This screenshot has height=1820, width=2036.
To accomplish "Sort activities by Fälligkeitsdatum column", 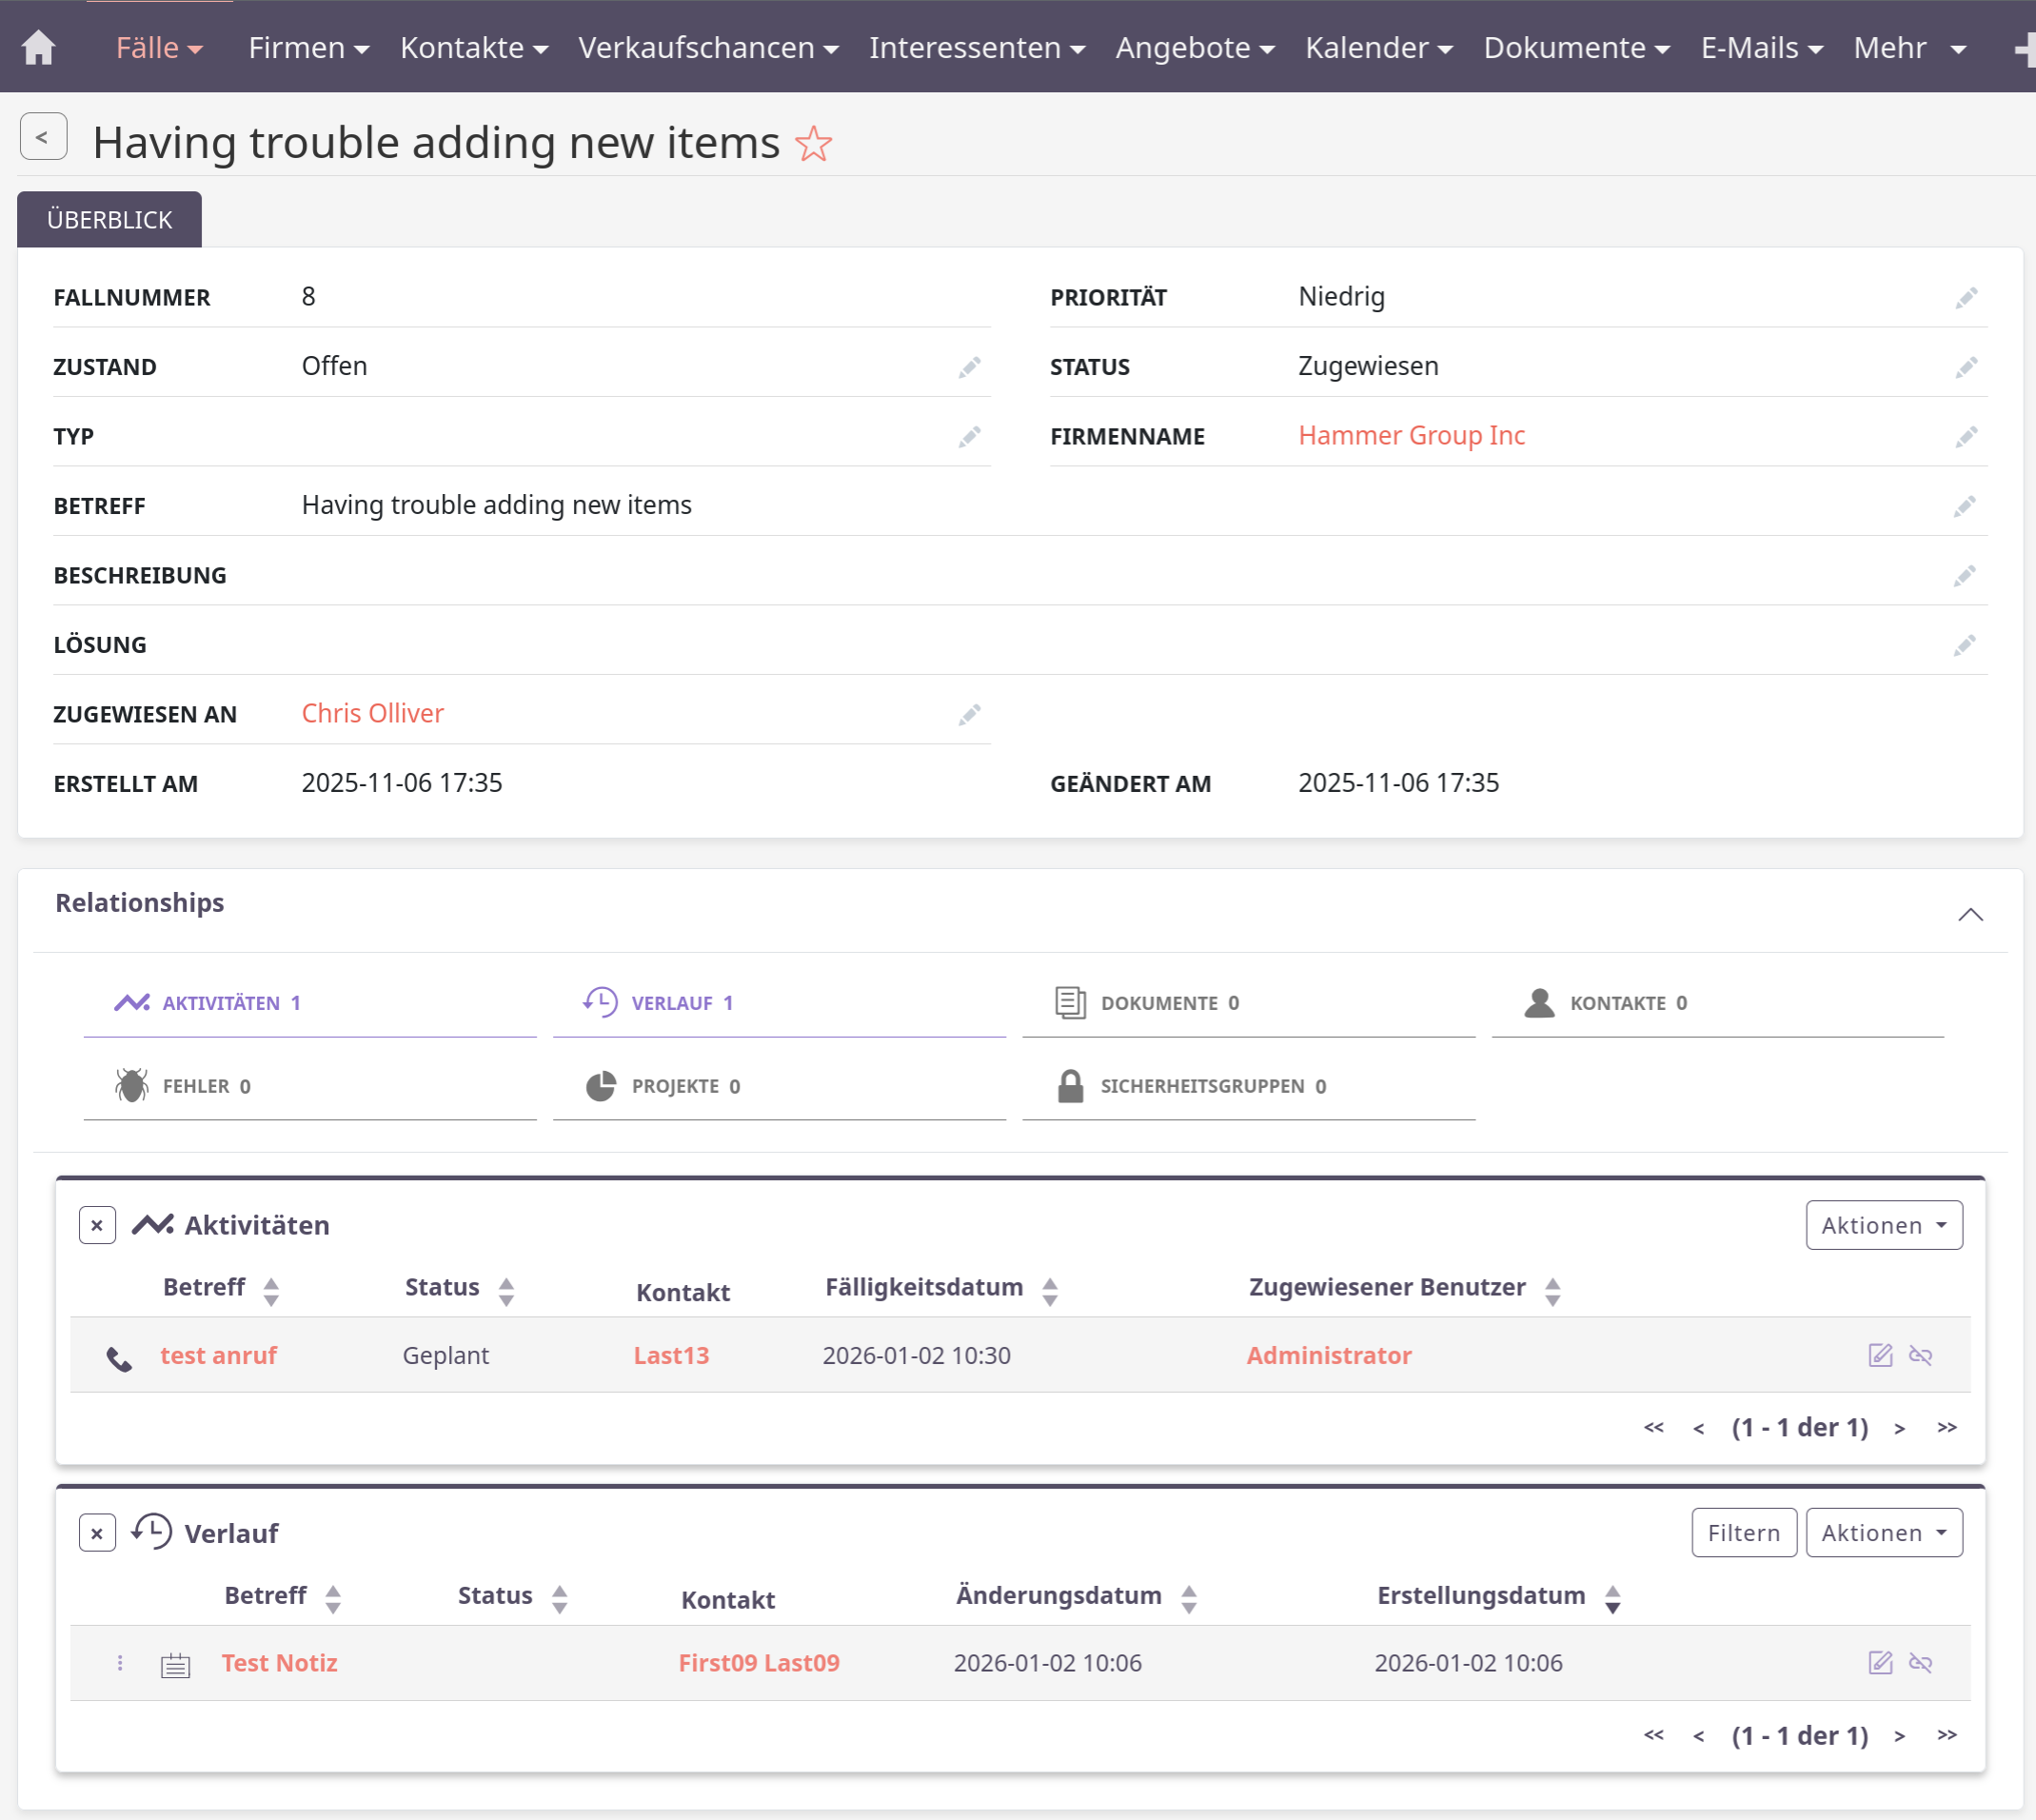I will 923,1287.
